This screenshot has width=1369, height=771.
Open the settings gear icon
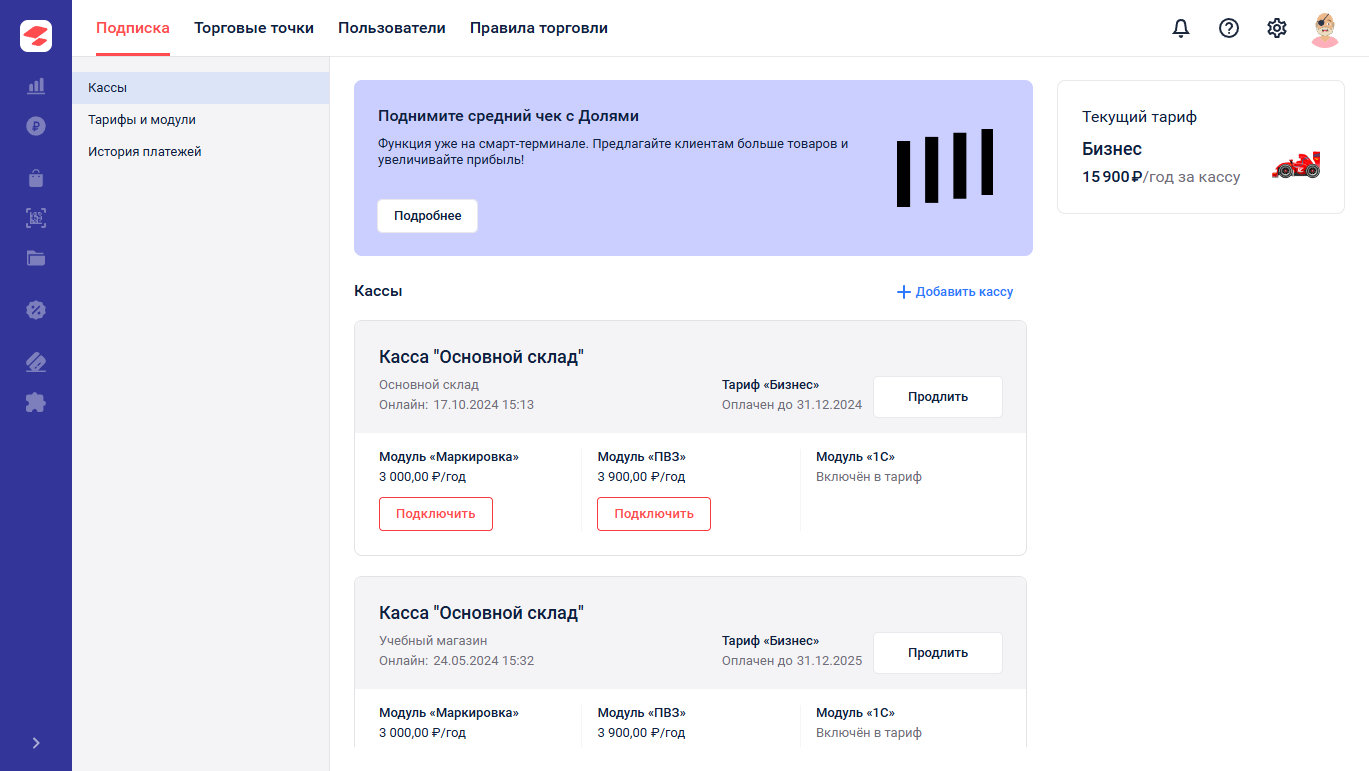[1277, 28]
